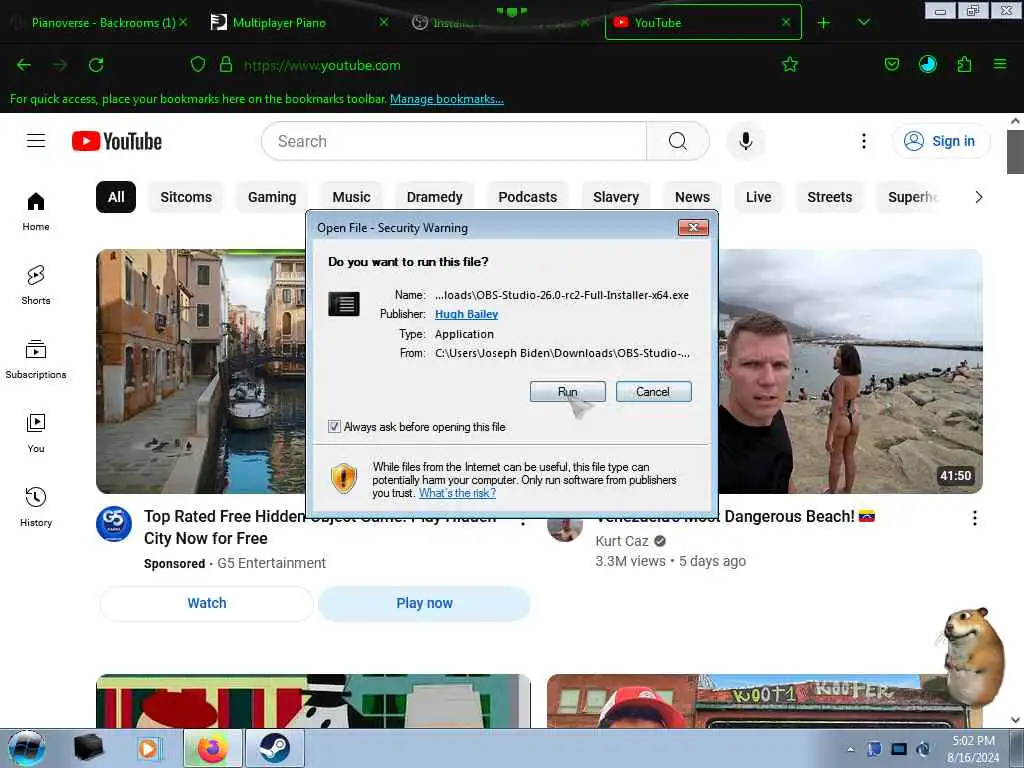Image resolution: width=1024 pixels, height=768 pixels.
Task: Show more category chips arrow
Action: click(x=978, y=197)
